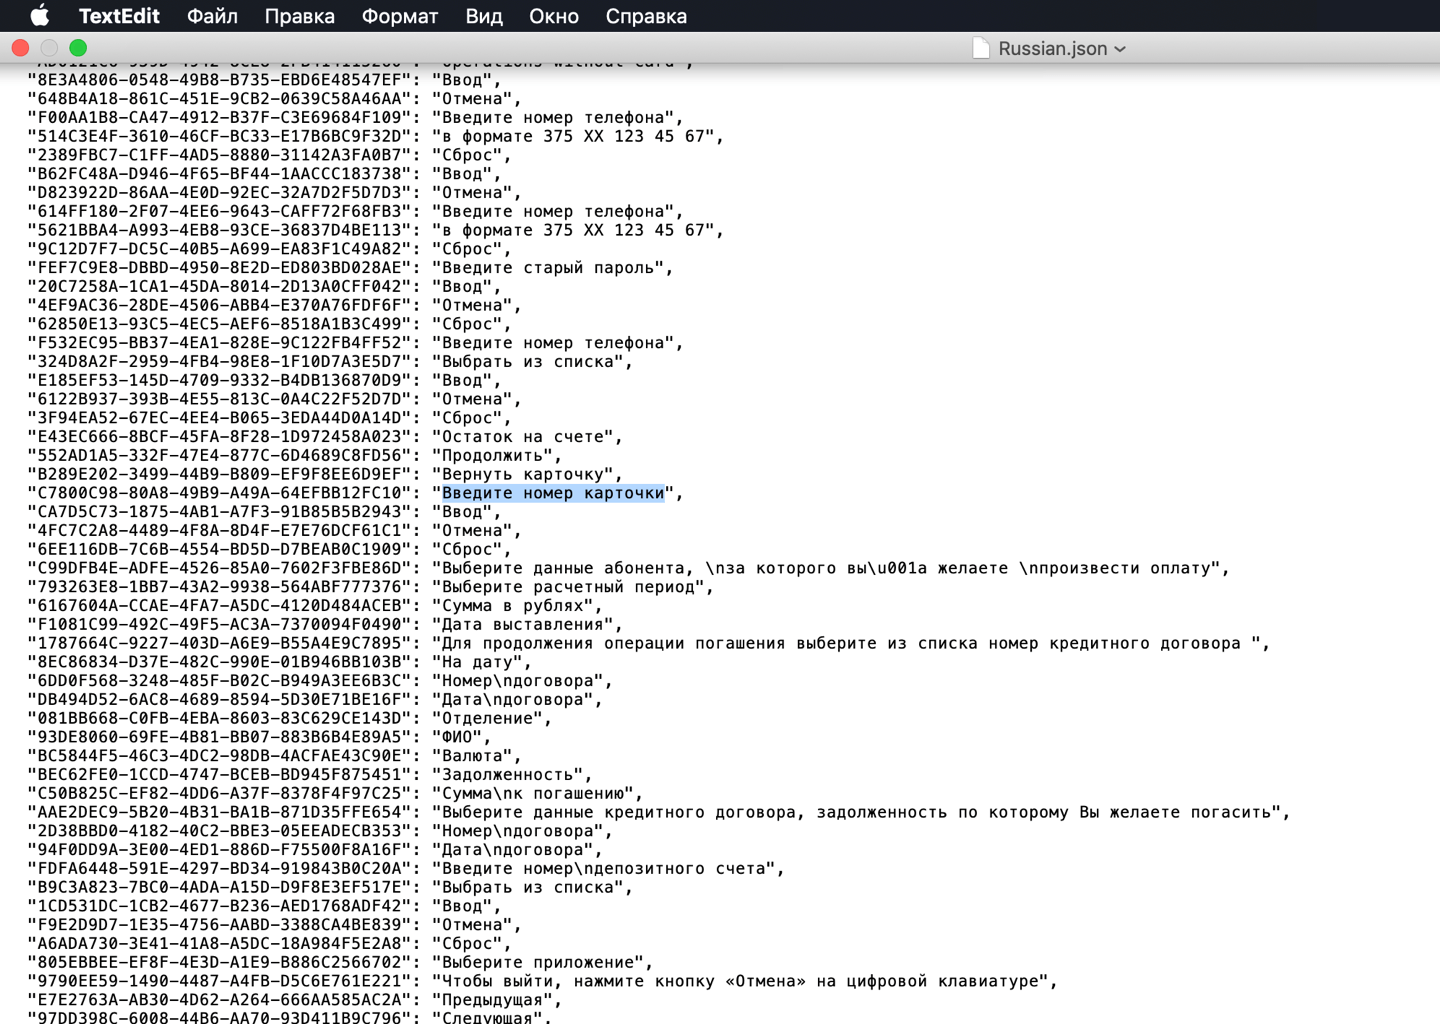
Task: Open the Файл menu
Action: click(x=212, y=16)
